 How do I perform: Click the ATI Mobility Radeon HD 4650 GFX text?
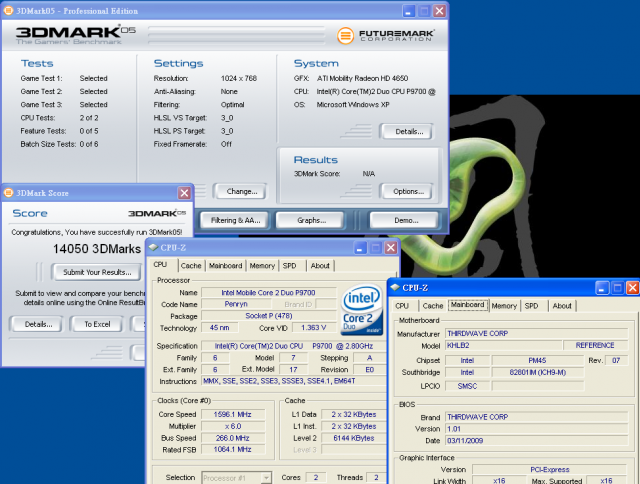click(362, 78)
